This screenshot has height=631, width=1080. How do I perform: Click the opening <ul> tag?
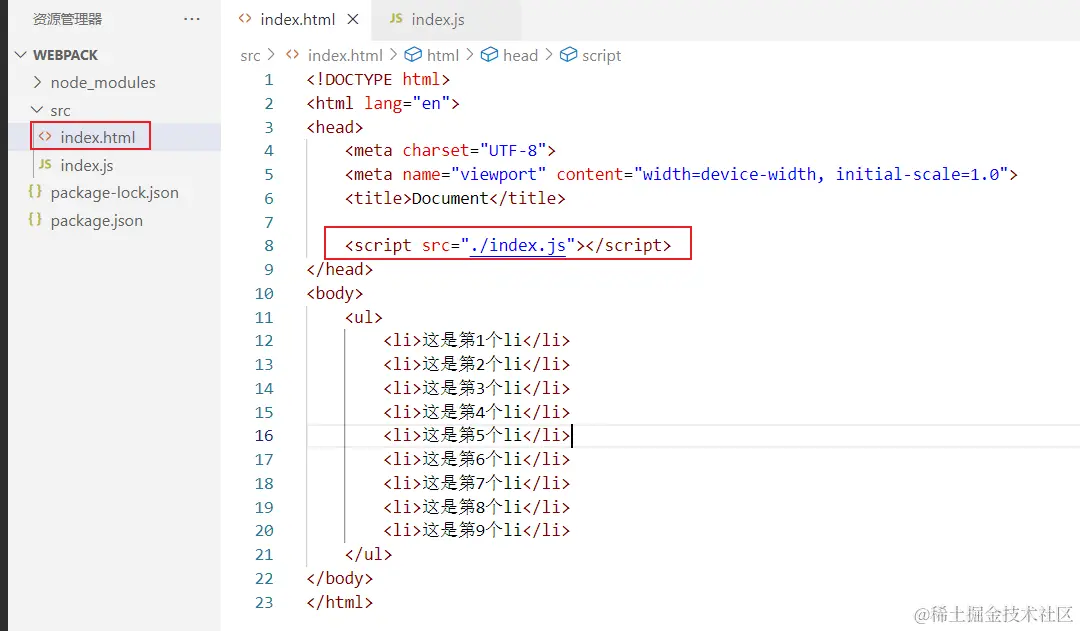coord(364,318)
